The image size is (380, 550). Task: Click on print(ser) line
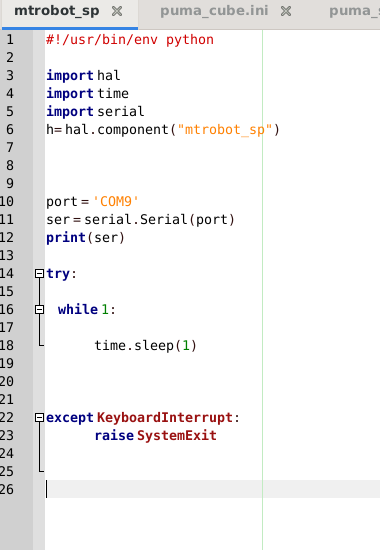pos(85,238)
